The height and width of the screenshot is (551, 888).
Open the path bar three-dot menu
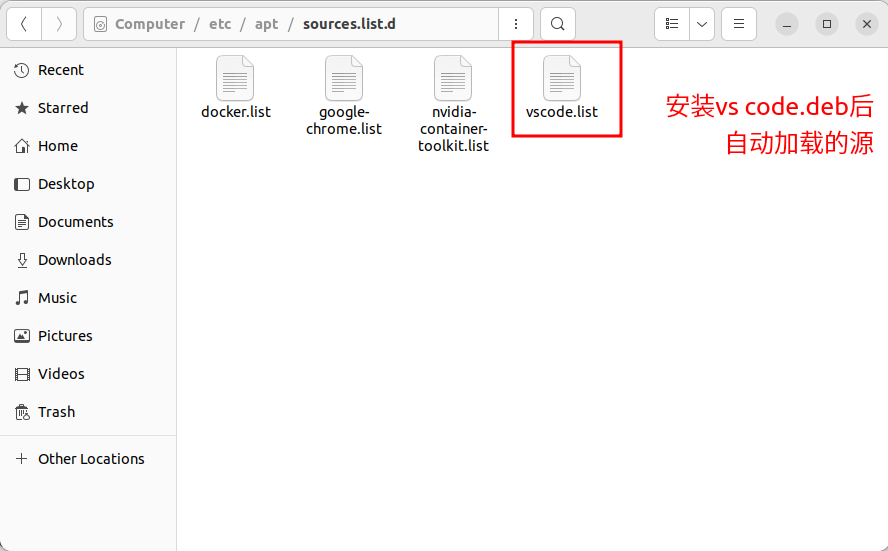(x=516, y=24)
